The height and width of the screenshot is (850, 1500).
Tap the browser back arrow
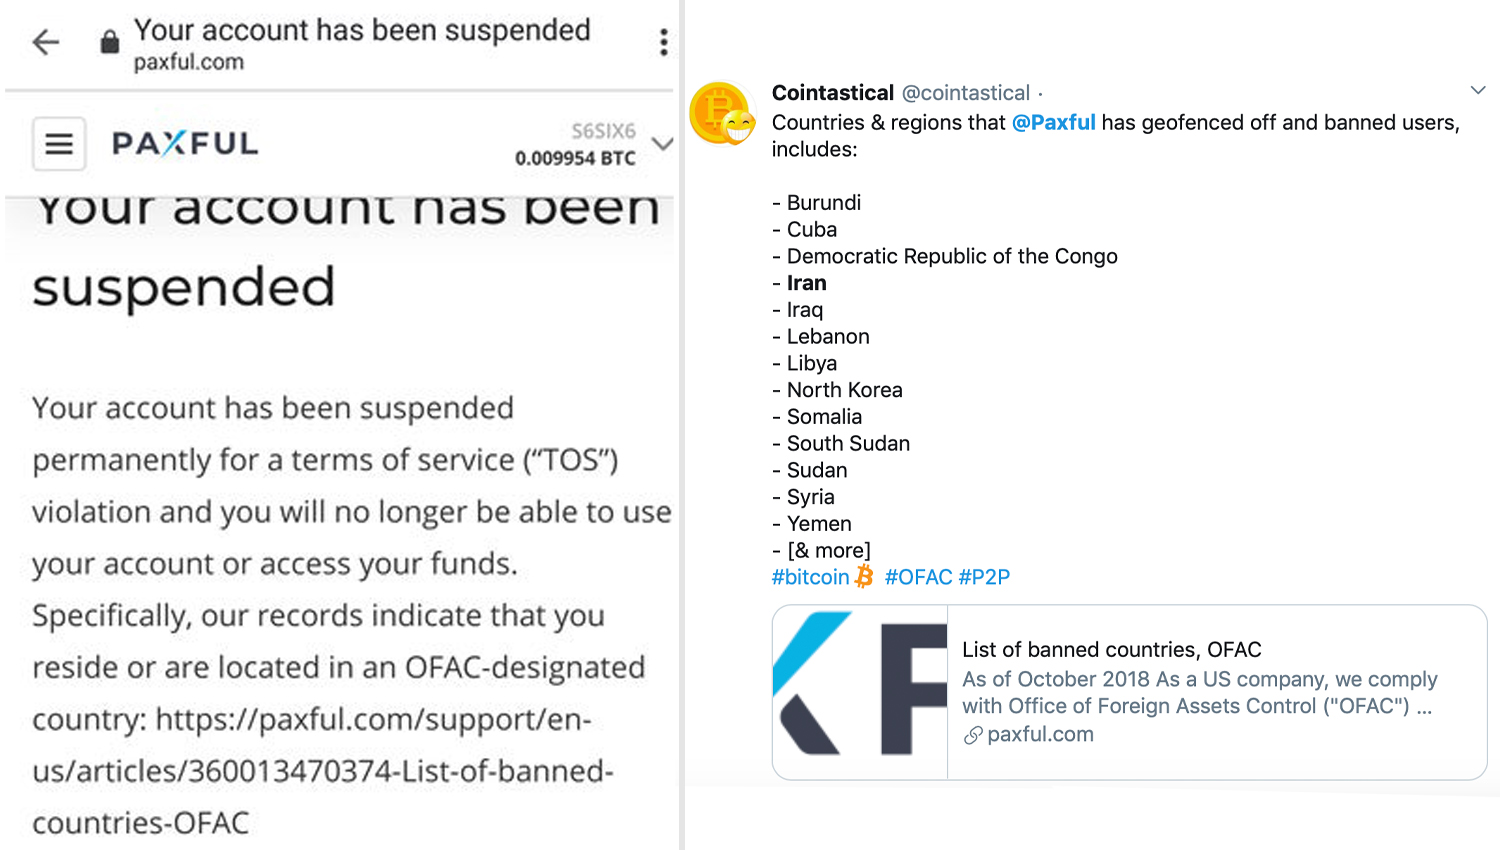click(46, 42)
